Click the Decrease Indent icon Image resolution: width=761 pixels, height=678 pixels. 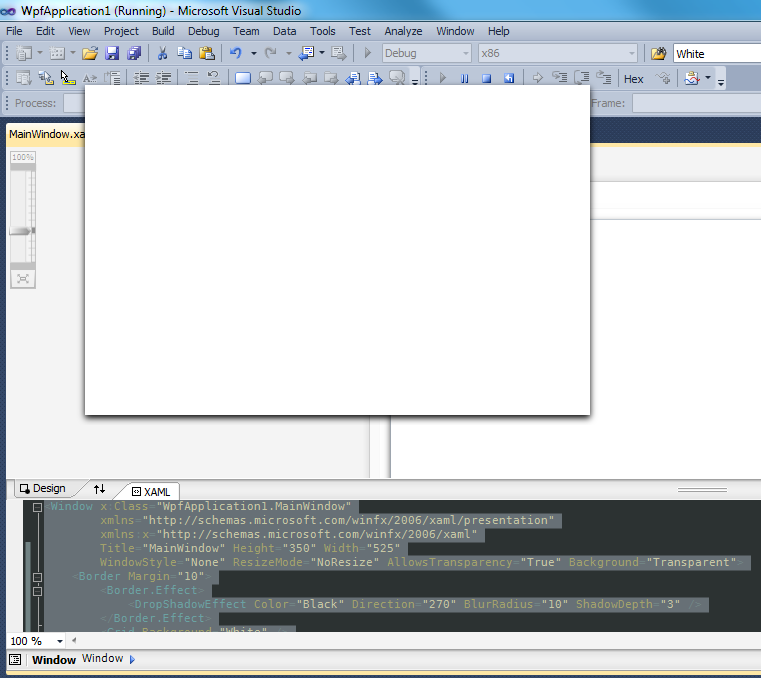(141, 78)
